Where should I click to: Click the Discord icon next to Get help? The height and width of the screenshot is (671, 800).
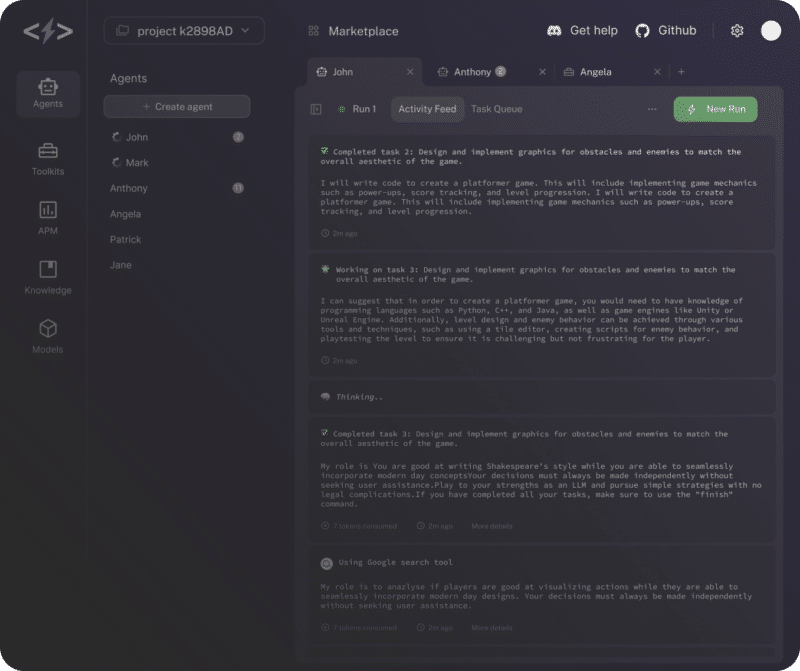[x=556, y=31]
